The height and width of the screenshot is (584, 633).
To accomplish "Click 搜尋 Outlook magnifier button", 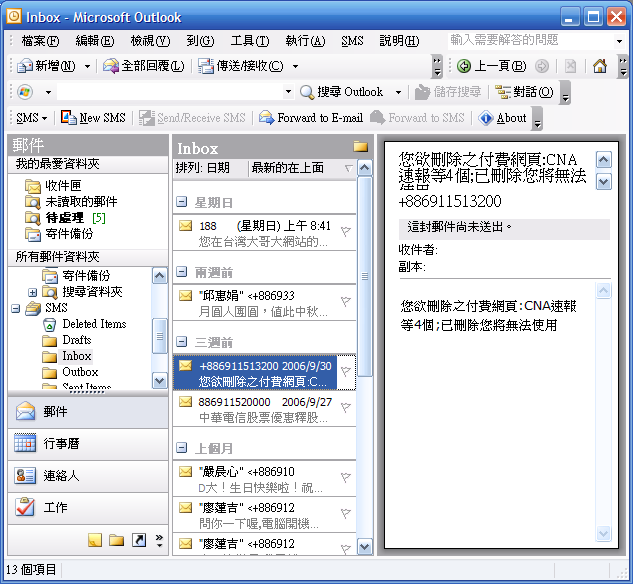I will click(342, 92).
